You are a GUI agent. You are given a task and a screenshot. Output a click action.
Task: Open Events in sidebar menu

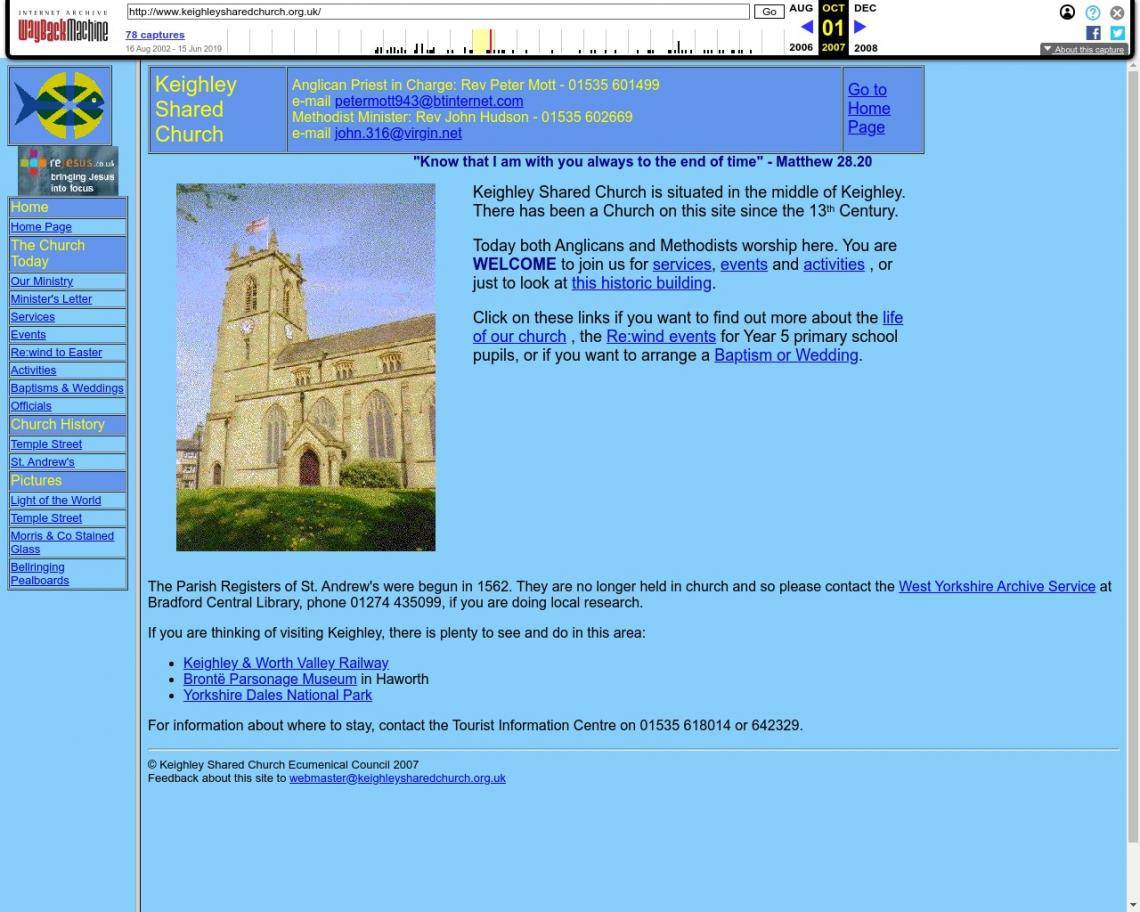[x=28, y=335]
